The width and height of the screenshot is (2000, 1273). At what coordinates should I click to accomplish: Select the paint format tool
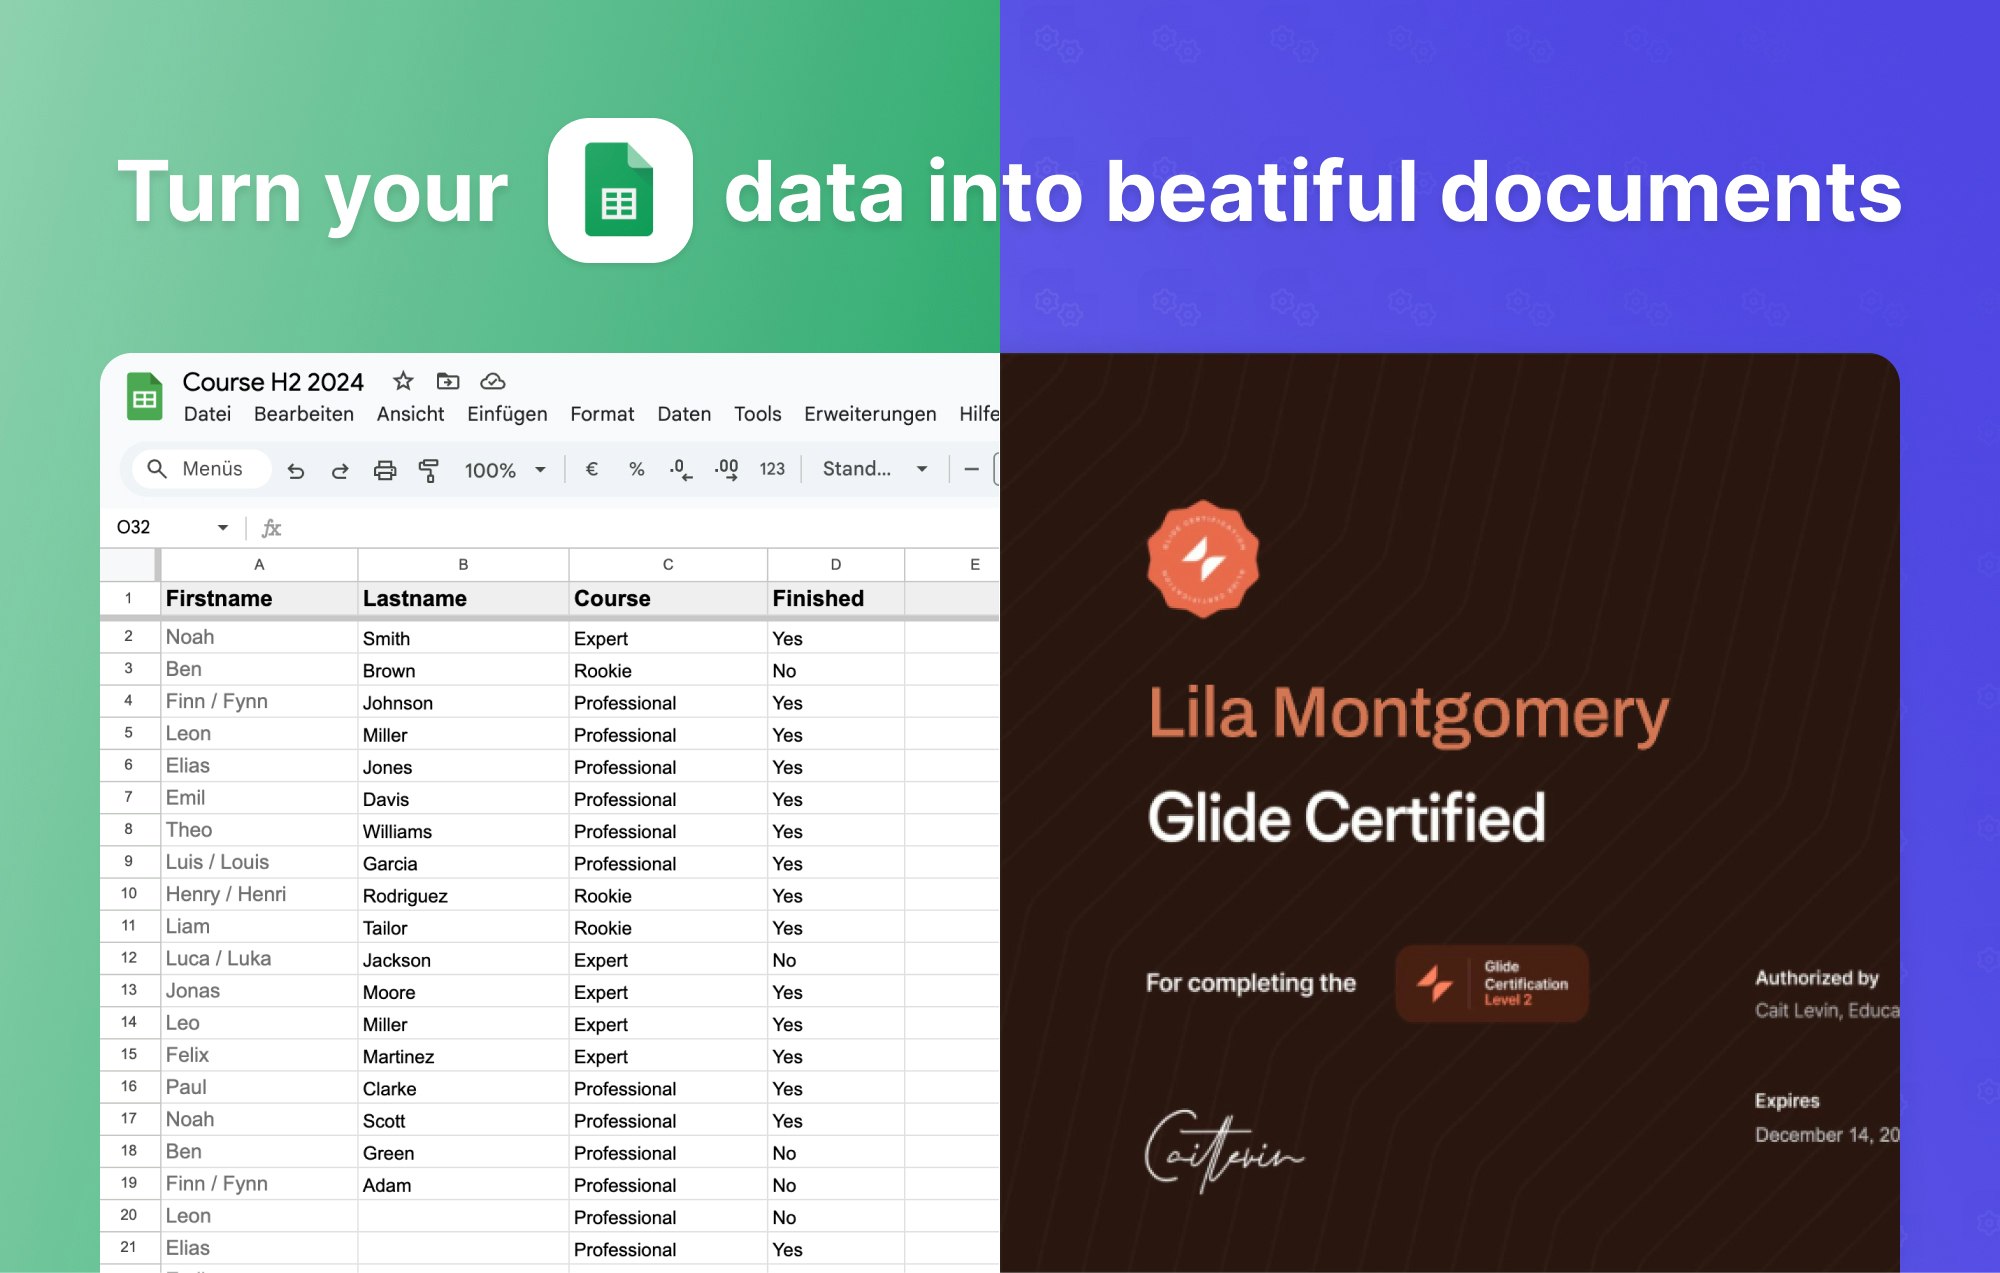tap(429, 470)
